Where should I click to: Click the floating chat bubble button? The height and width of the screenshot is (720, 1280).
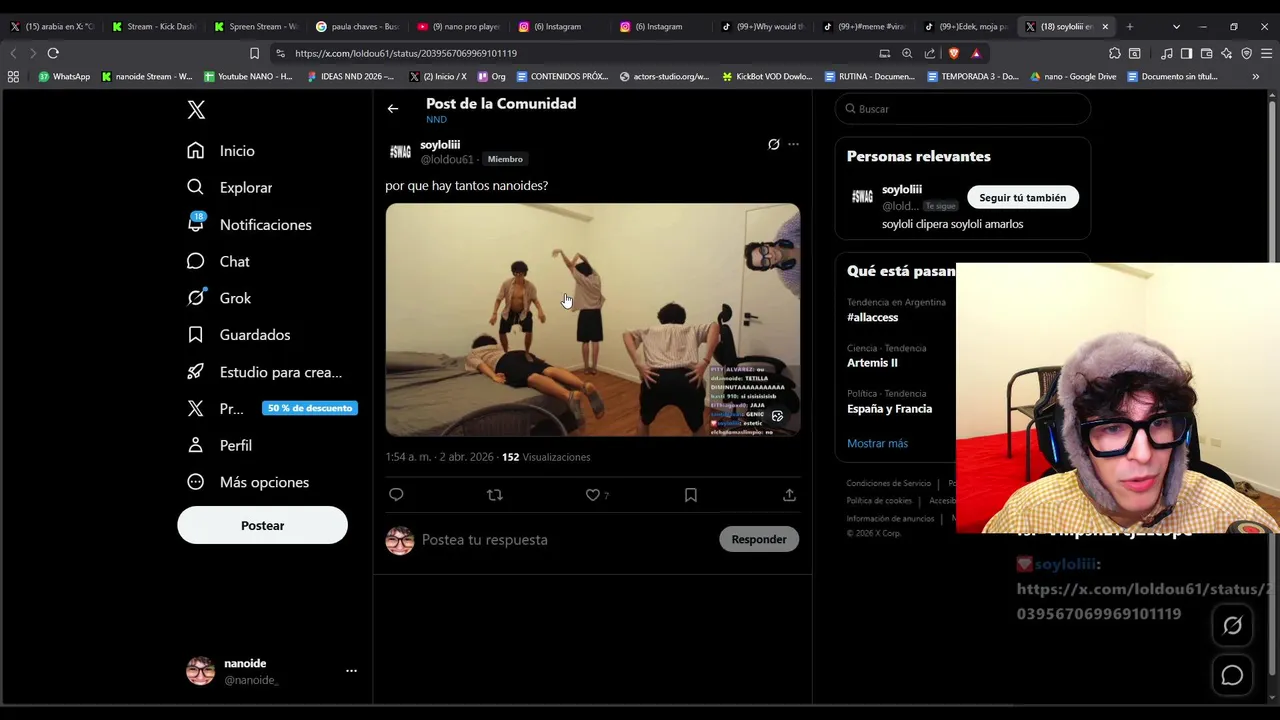point(1232,676)
